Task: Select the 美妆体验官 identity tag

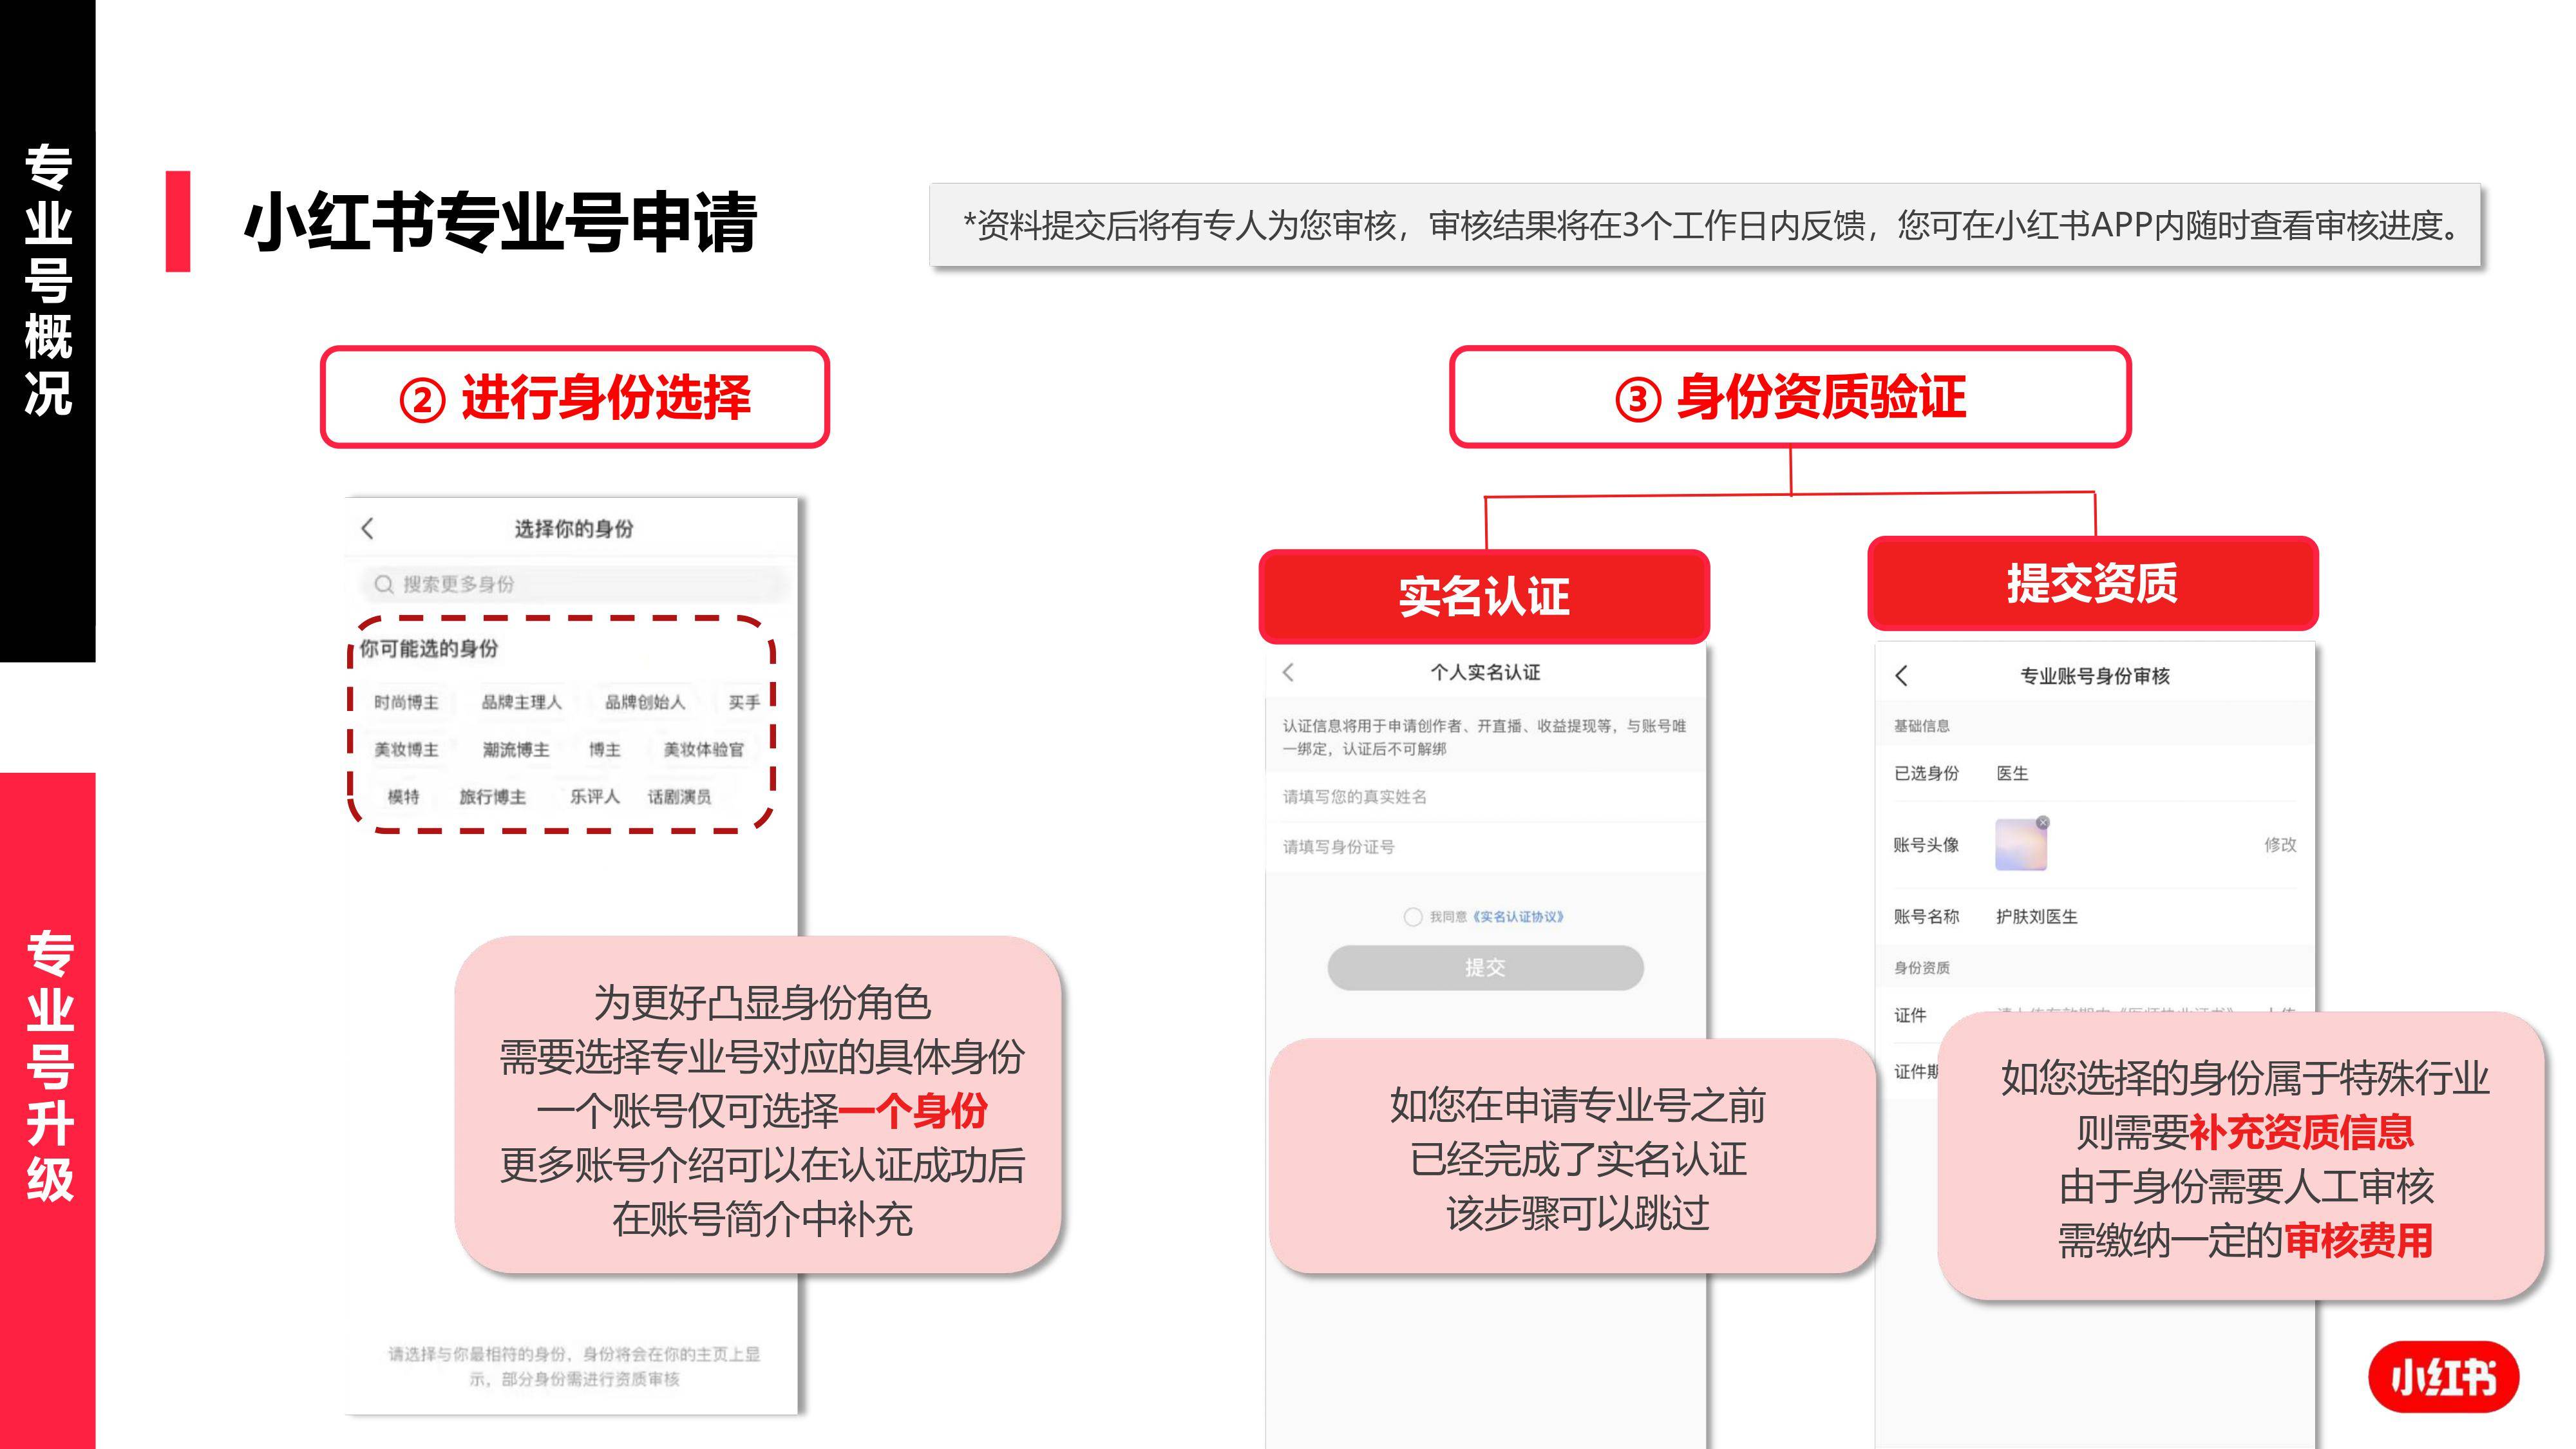Action: (704, 749)
